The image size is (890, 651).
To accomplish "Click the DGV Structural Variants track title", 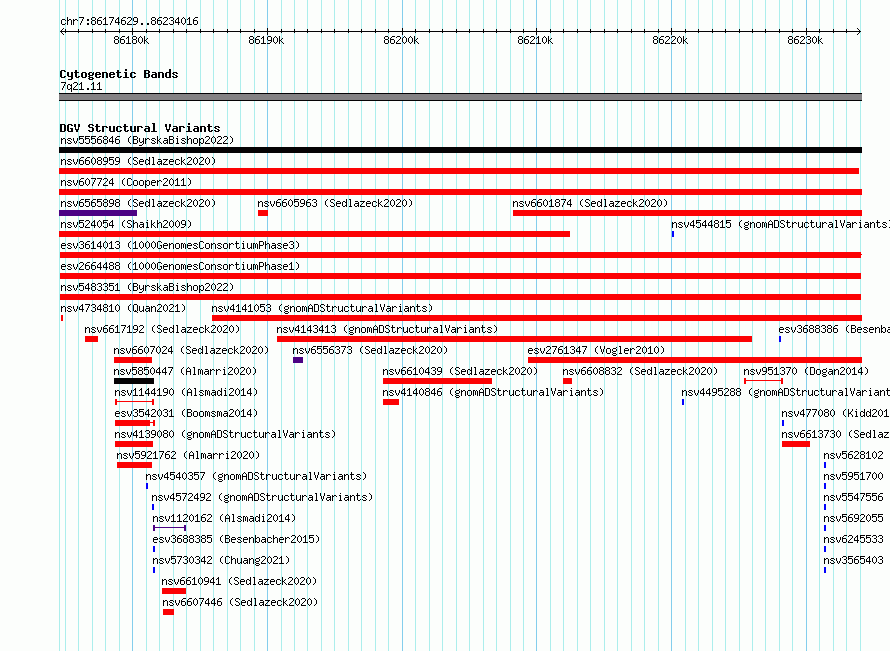I will (140, 128).
